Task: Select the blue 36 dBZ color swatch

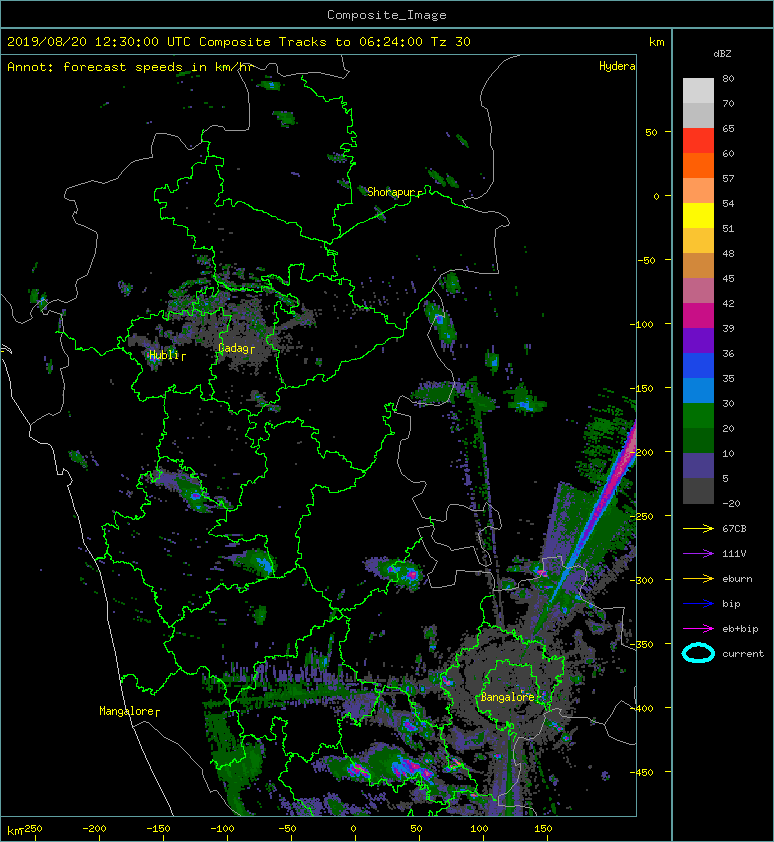Action: point(698,365)
